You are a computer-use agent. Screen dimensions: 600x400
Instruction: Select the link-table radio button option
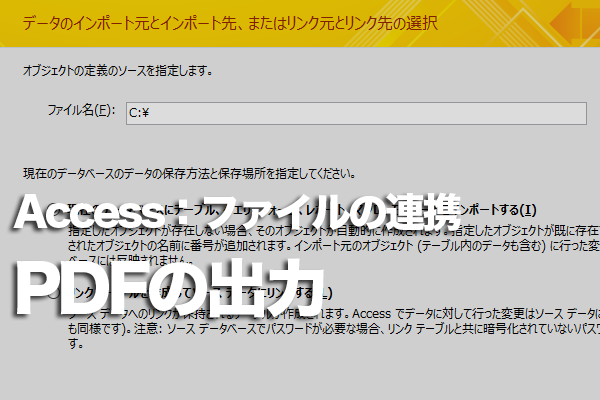[x=55, y=294]
